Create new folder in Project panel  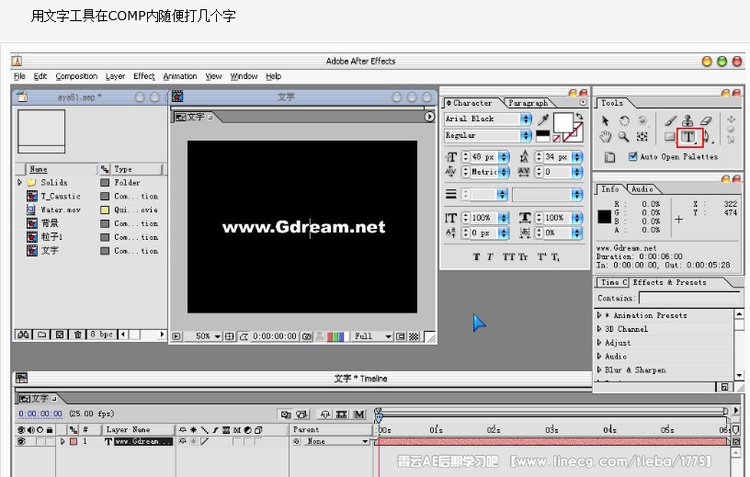coord(42,334)
